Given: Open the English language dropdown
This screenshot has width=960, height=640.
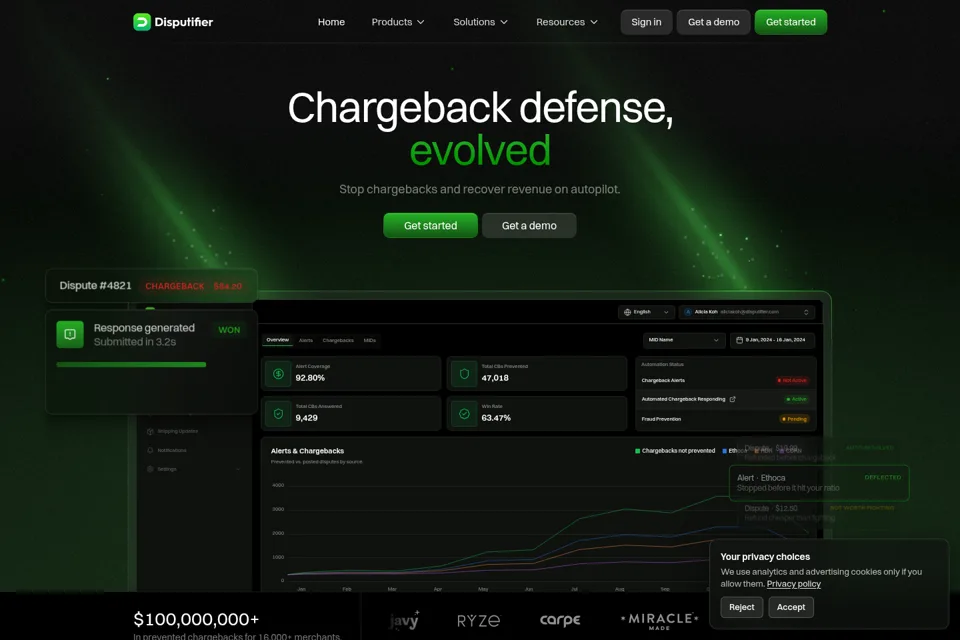Looking at the screenshot, I should (647, 312).
